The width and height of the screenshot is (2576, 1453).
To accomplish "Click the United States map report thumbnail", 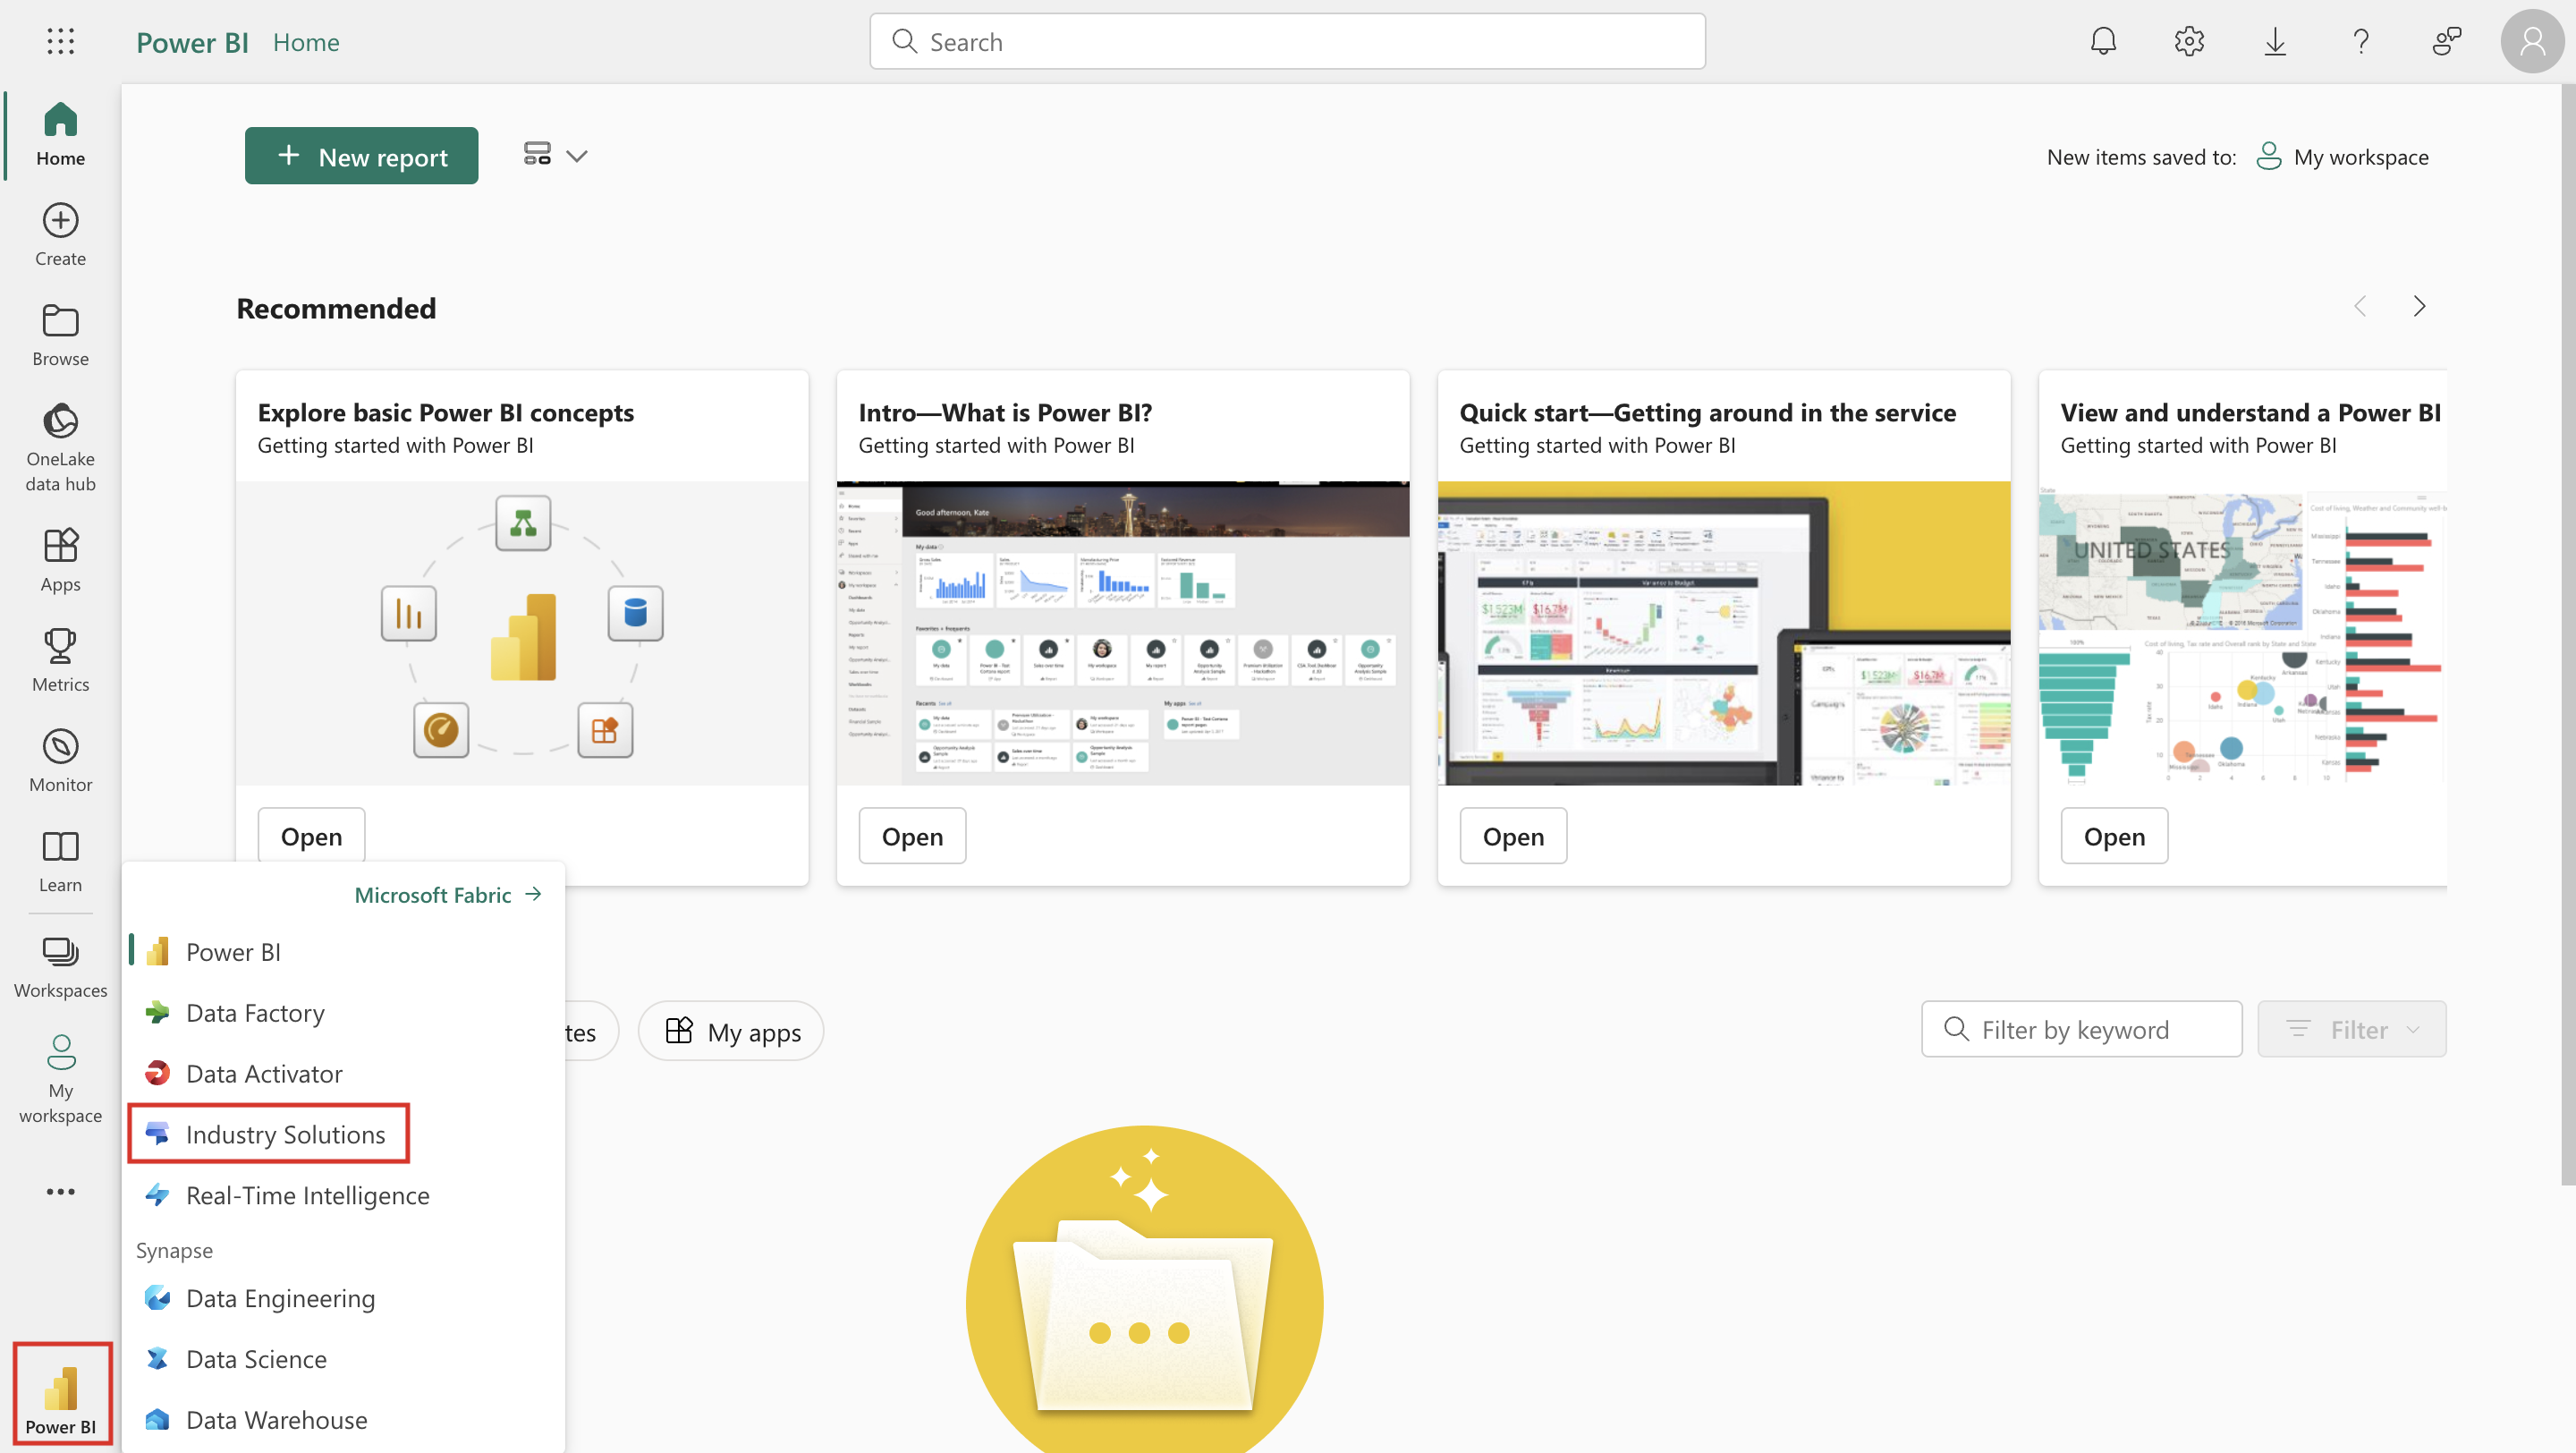I will [2242, 632].
